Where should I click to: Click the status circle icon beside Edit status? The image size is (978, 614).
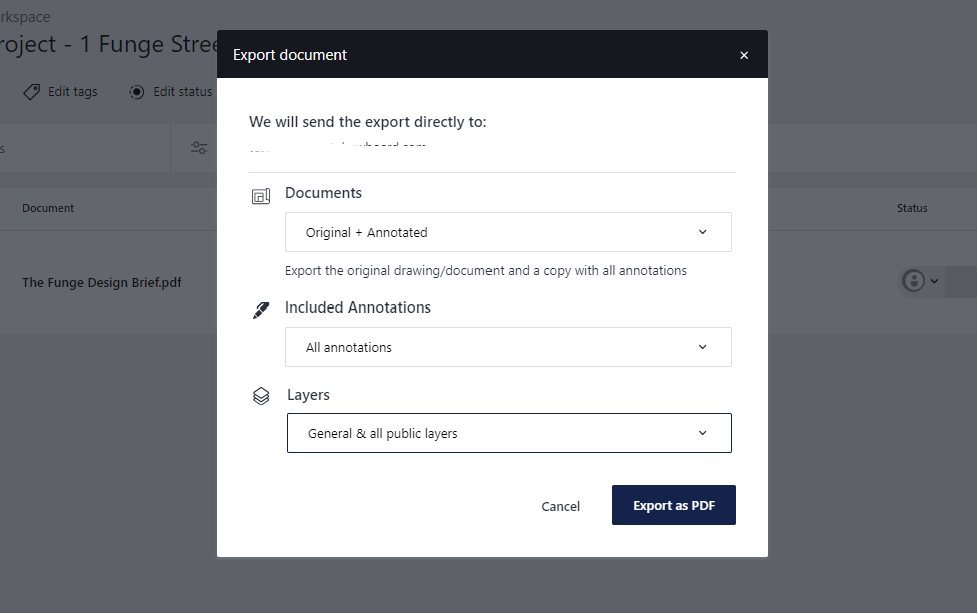[x=137, y=92]
